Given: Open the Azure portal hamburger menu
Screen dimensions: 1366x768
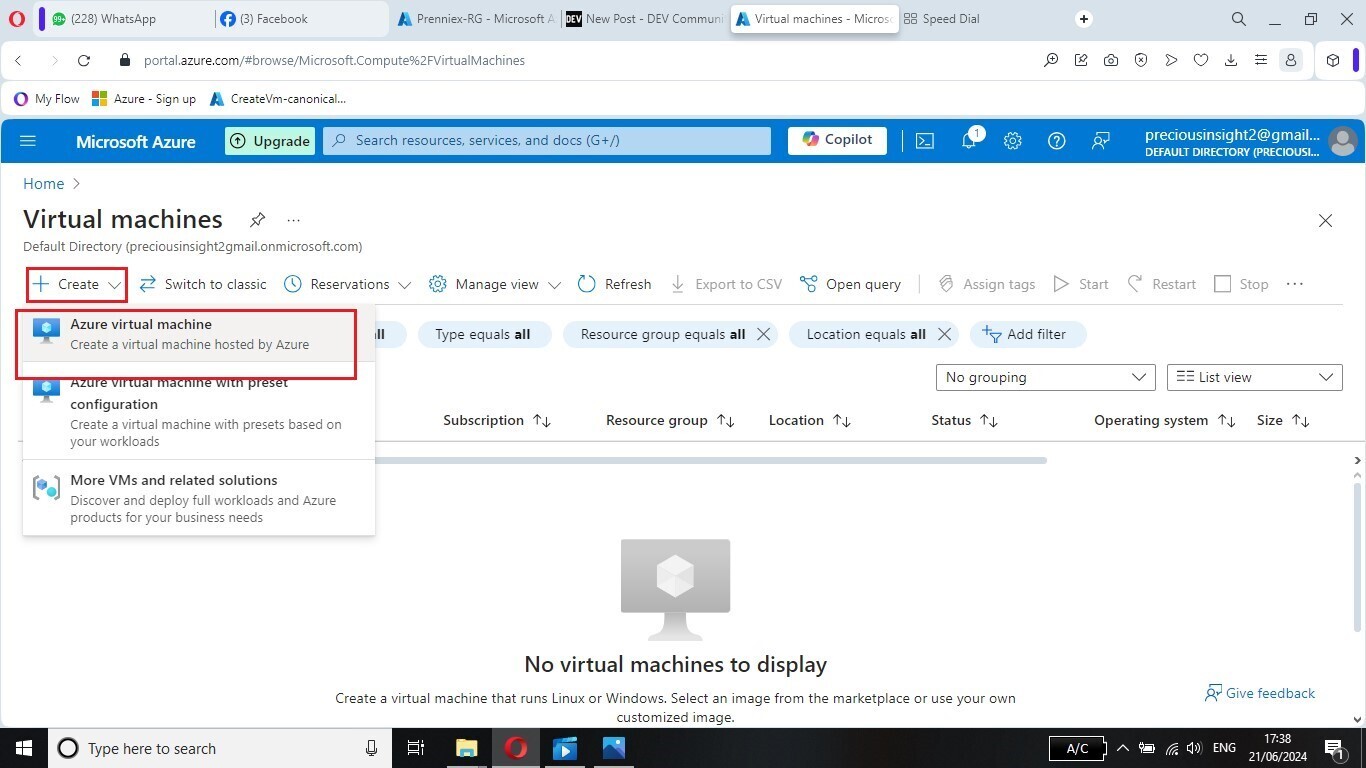Looking at the screenshot, I should (28, 141).
